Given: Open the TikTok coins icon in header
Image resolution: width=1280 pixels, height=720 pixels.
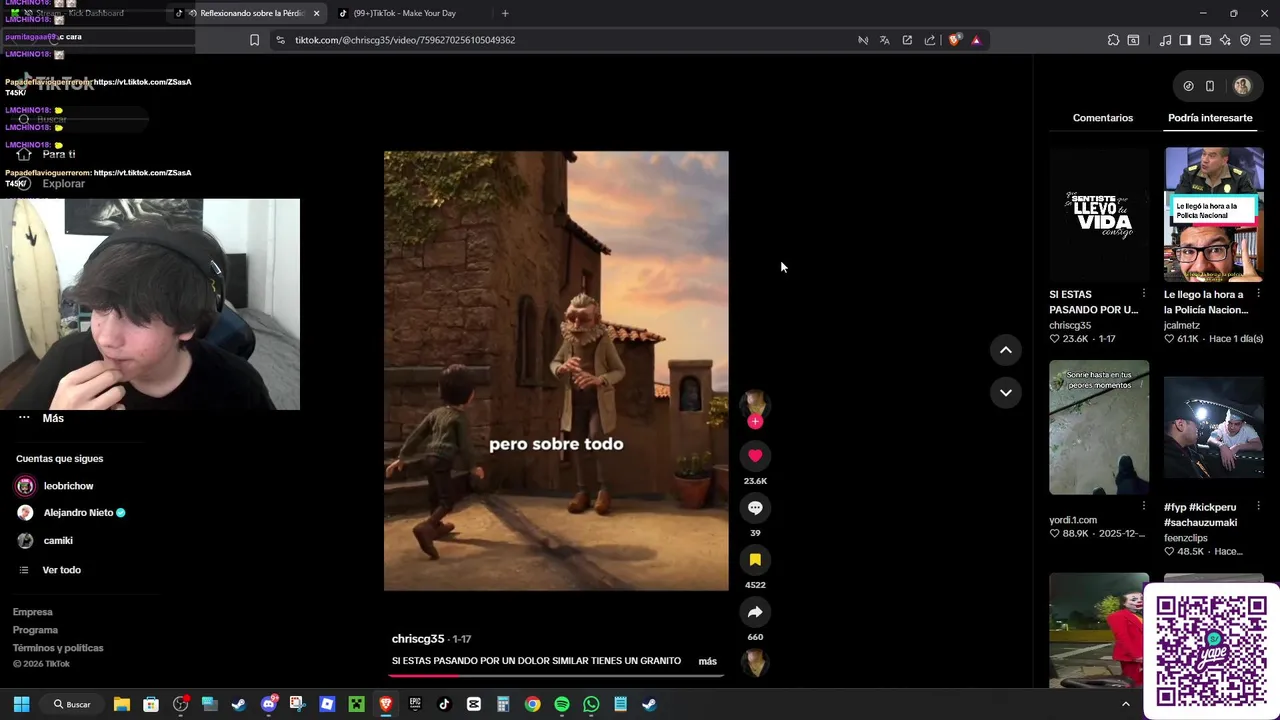Looking at the screenshot, I should point(1188,86).
